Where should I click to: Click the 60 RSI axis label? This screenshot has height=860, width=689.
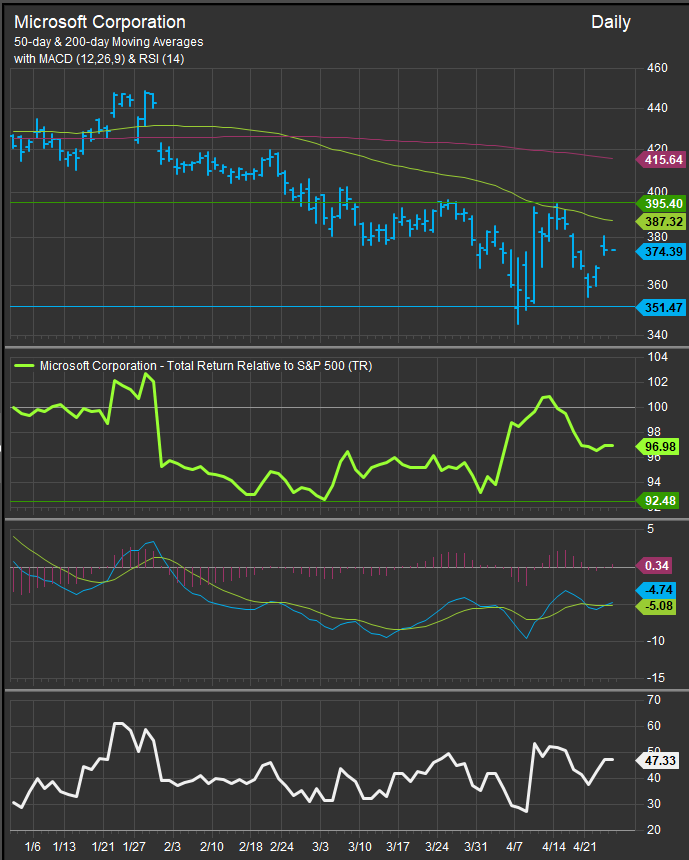(x=654, y=726)
